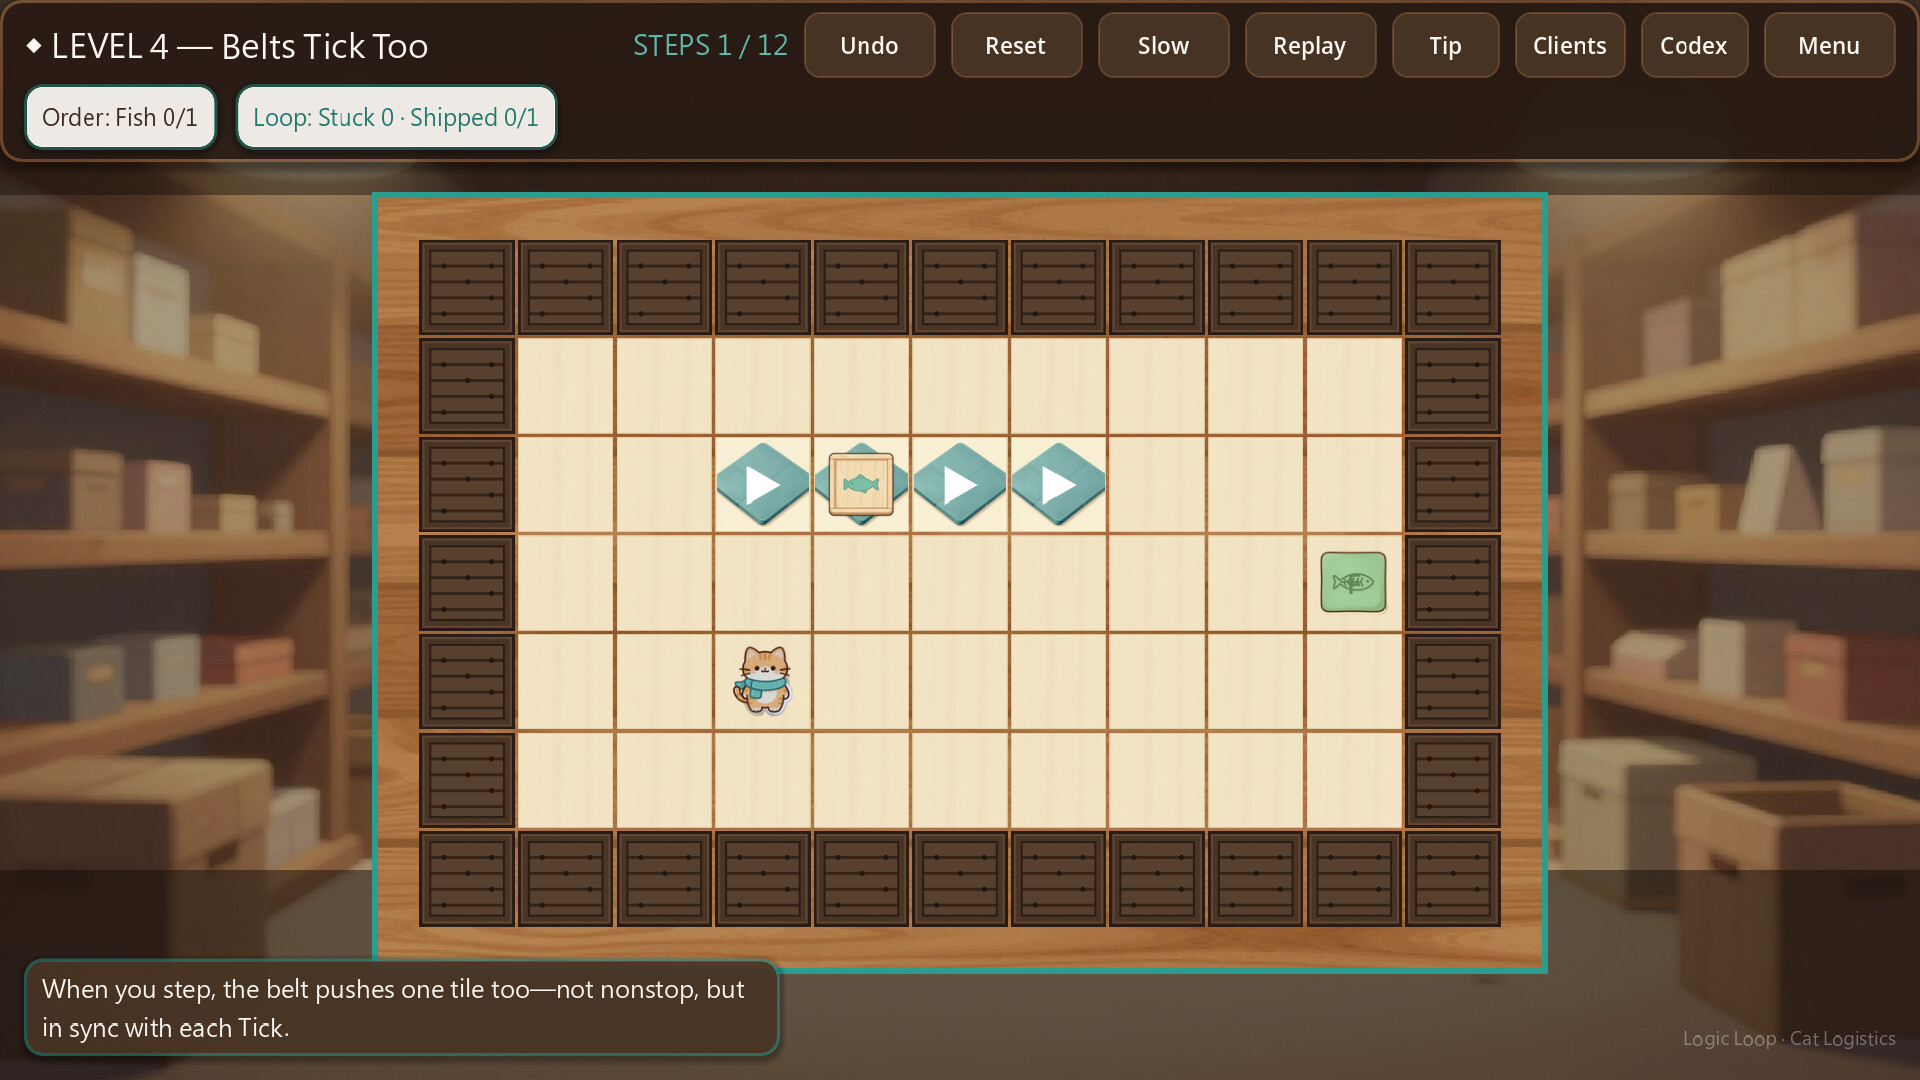The image size is (1920, 1080).
Task: Replay the loop
Action: click(1310, 45)
